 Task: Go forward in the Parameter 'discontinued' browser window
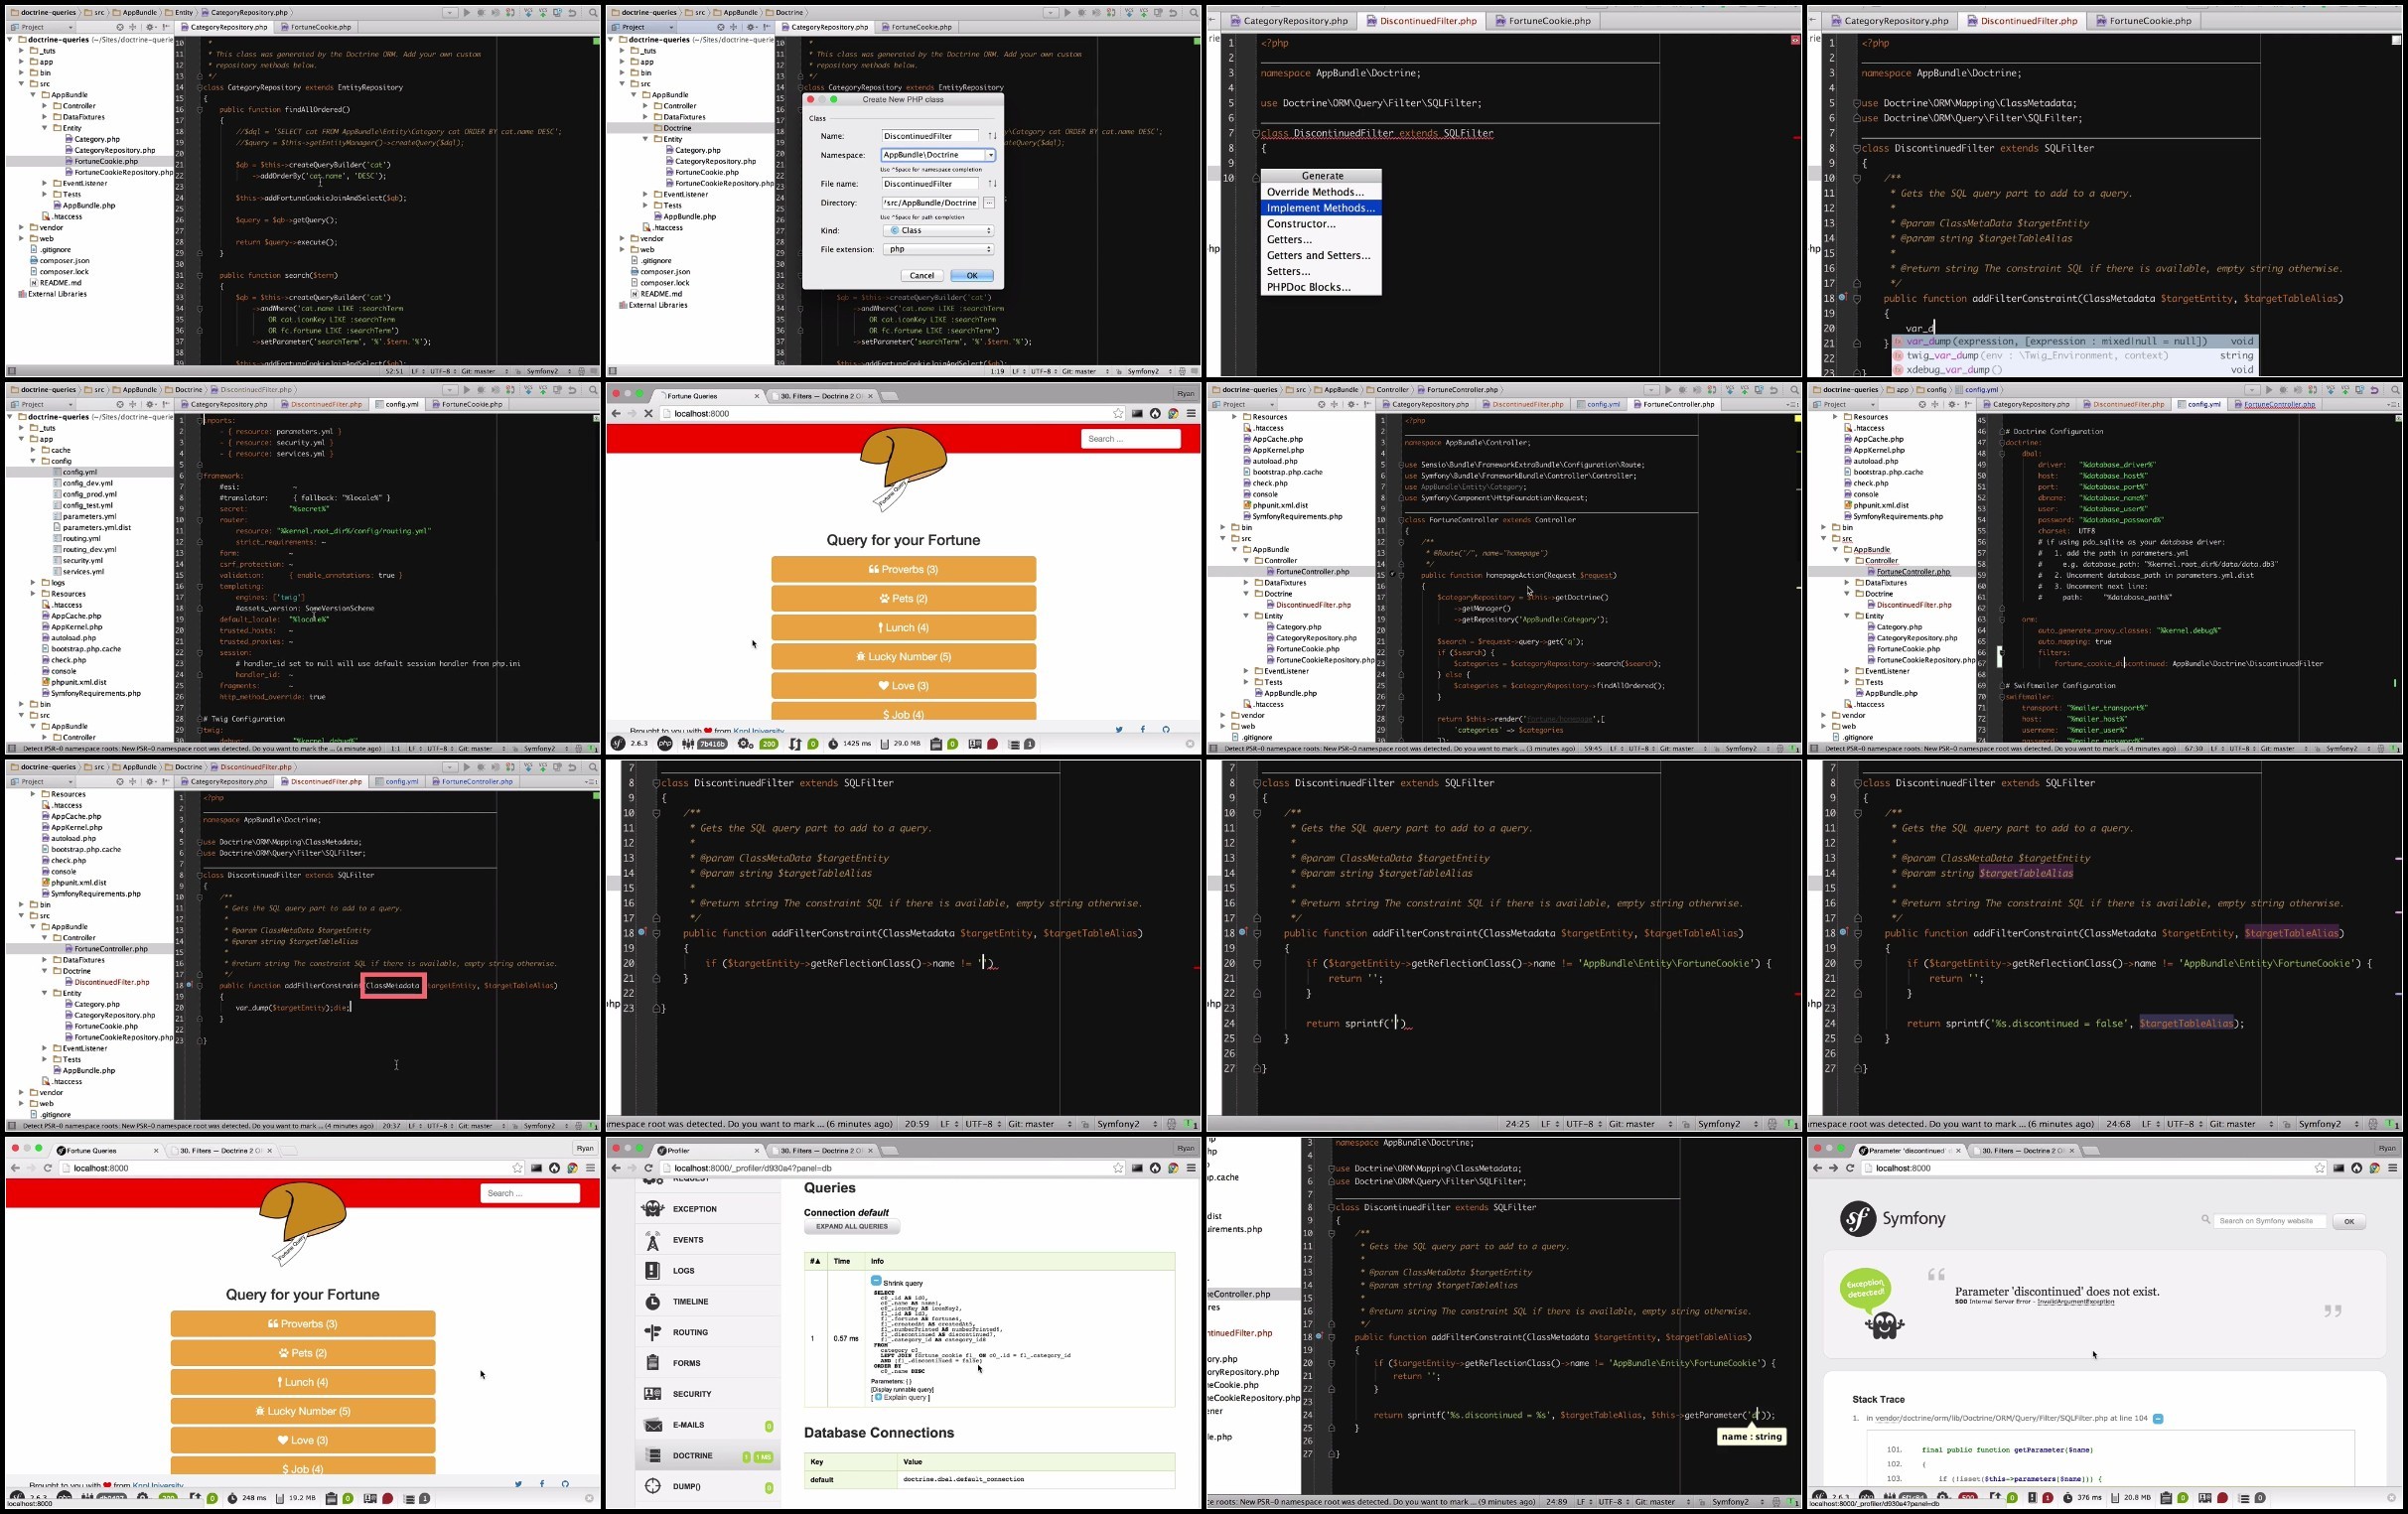[1833, 1168]
